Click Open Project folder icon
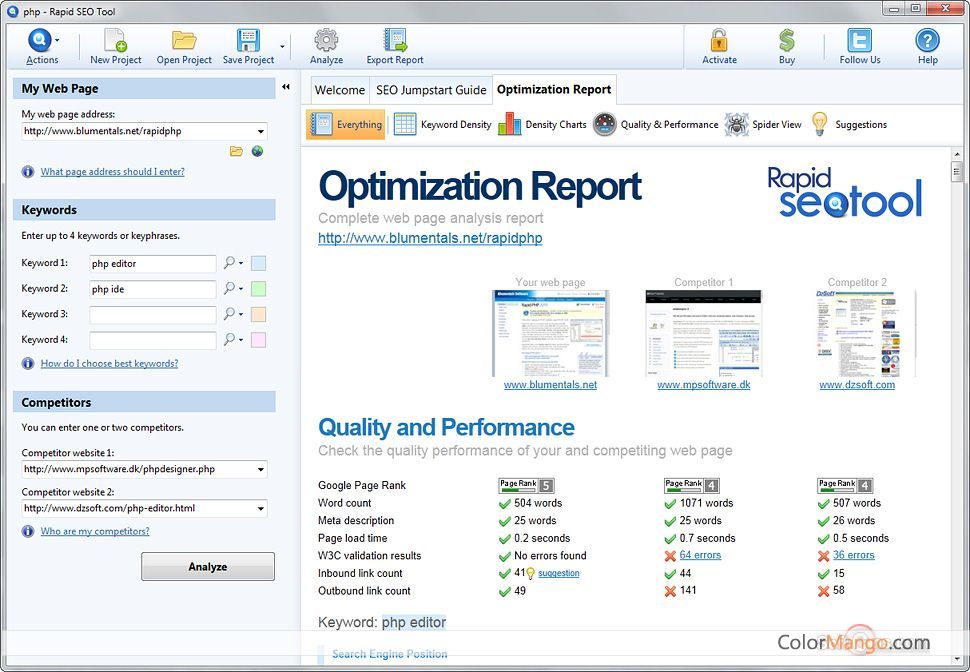The height and width of the screenshot is (672, 970). click(184, 41)
